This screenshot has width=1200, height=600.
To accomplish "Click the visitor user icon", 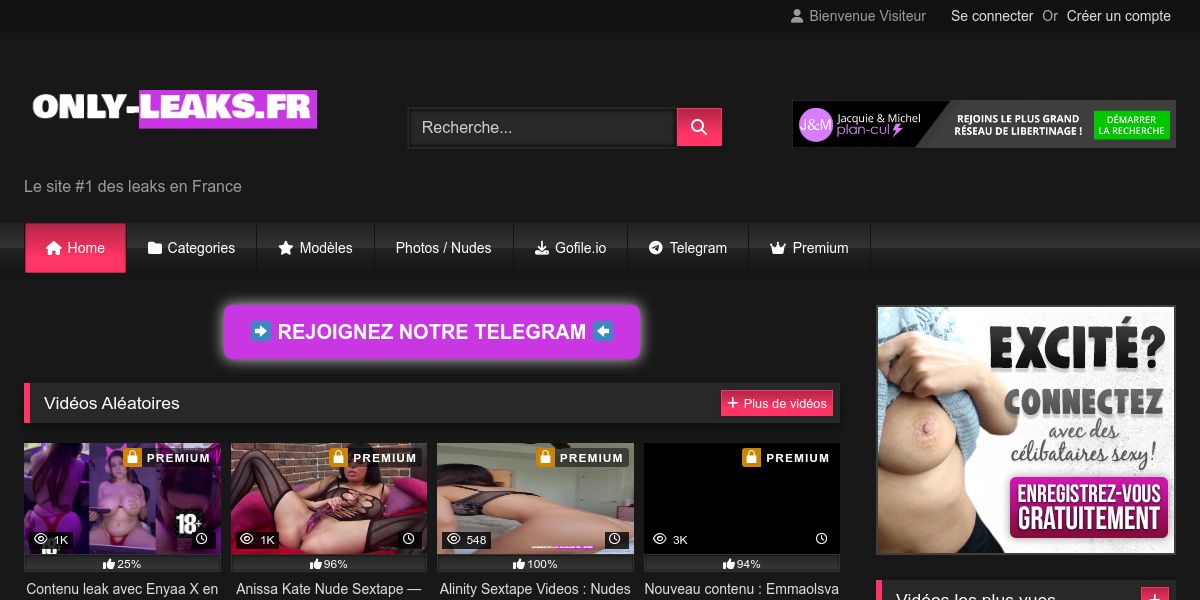I will click(797, 16).
